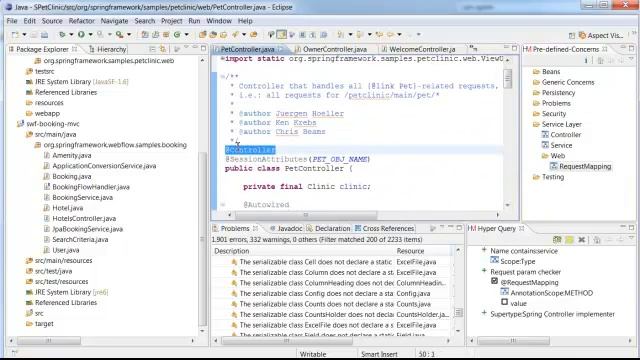Click the External Tools run icon
Screen dimensions: 640x360
119,35
